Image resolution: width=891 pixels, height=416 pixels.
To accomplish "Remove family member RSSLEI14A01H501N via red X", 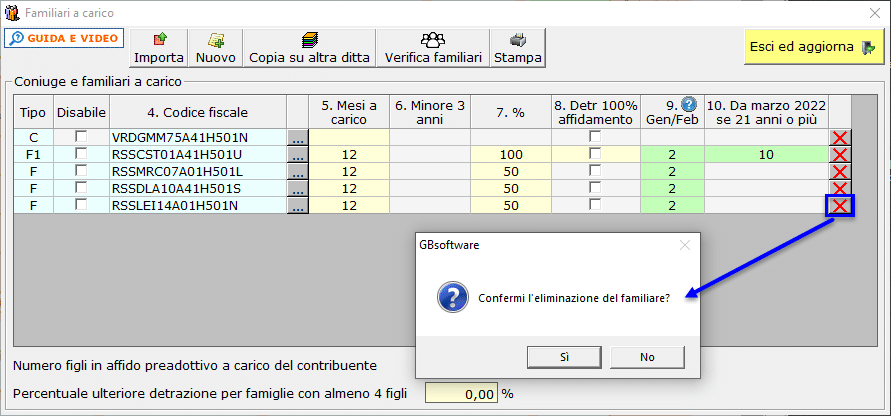I will [840, 206].
